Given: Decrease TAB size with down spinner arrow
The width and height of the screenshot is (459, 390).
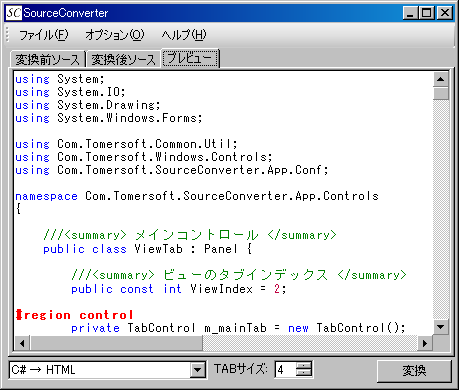Looking at the screenshot, I should point(304,373).
